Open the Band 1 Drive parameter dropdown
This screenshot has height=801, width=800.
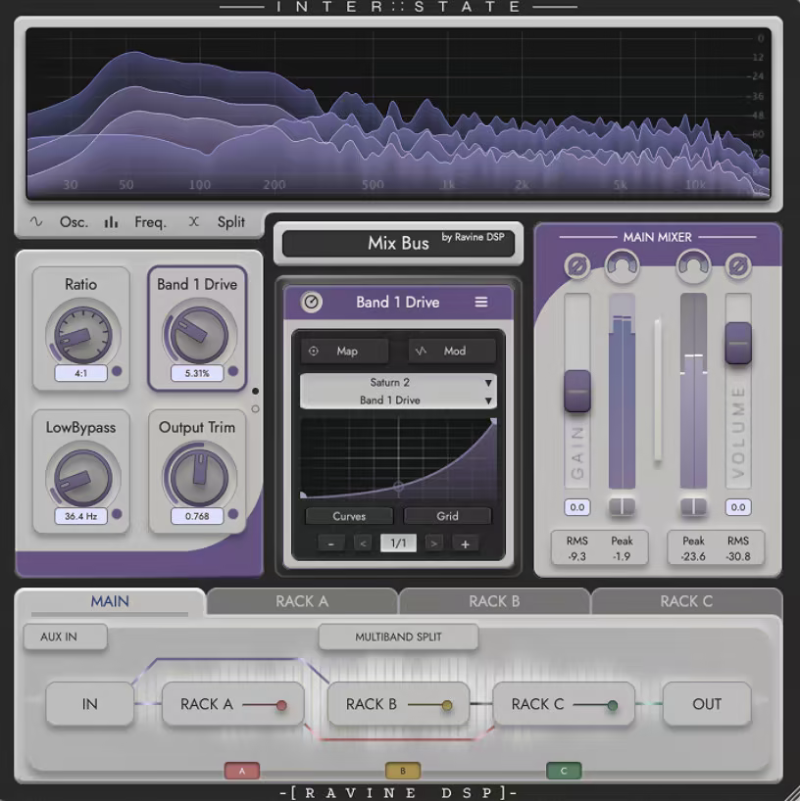pos(398,400)
